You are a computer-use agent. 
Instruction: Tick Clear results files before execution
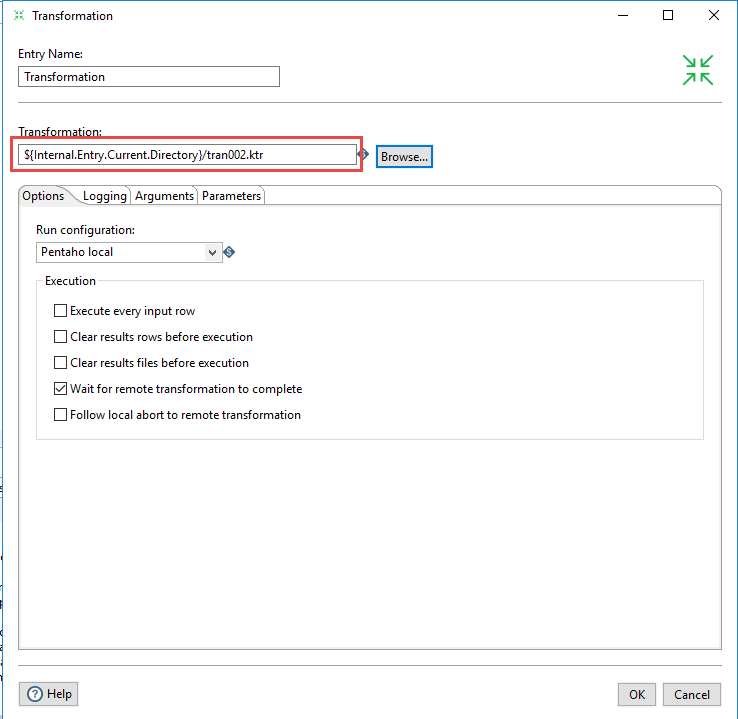pyautogui.click(x=61, y=363)
